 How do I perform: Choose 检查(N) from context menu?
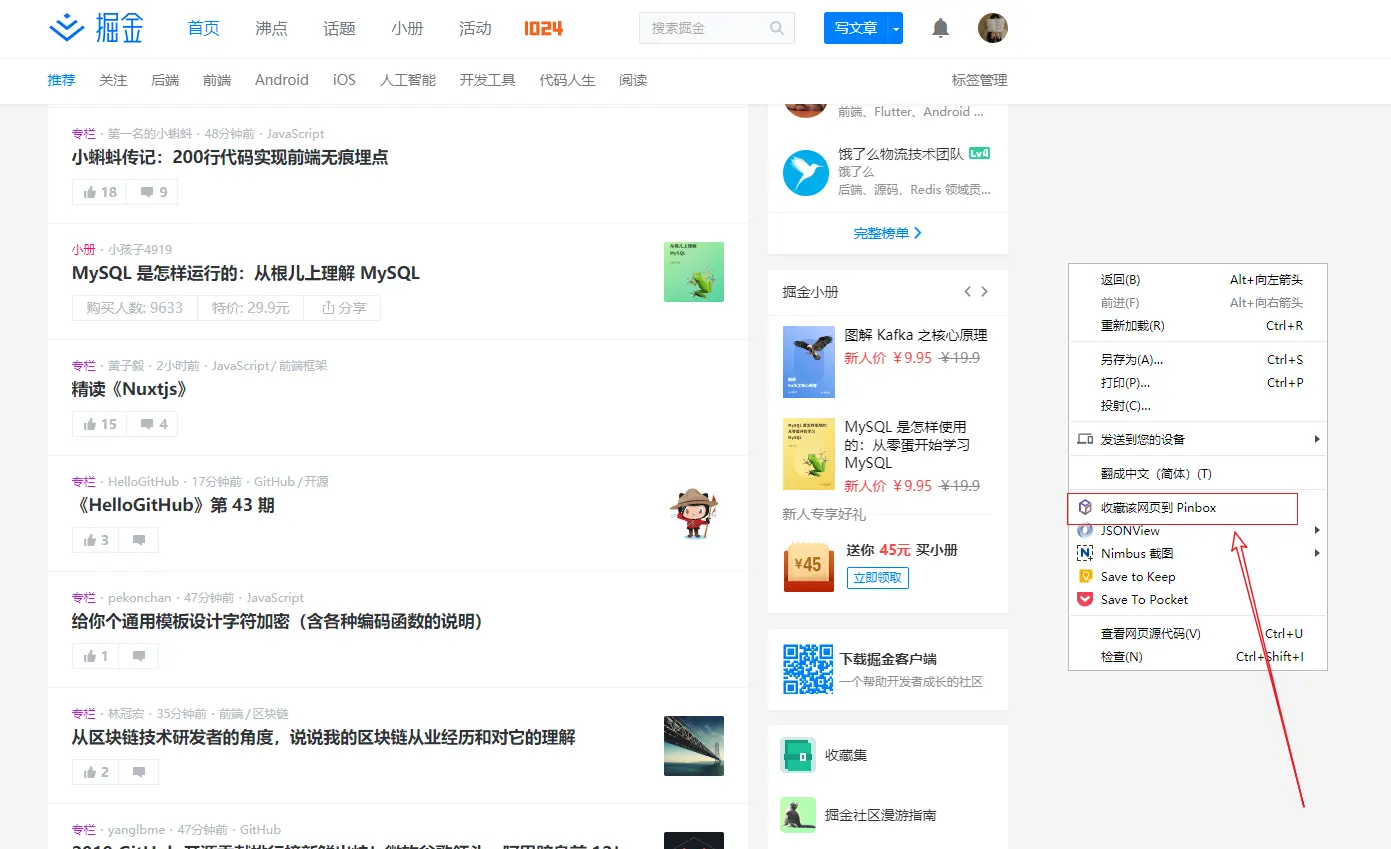point(1198,657)
